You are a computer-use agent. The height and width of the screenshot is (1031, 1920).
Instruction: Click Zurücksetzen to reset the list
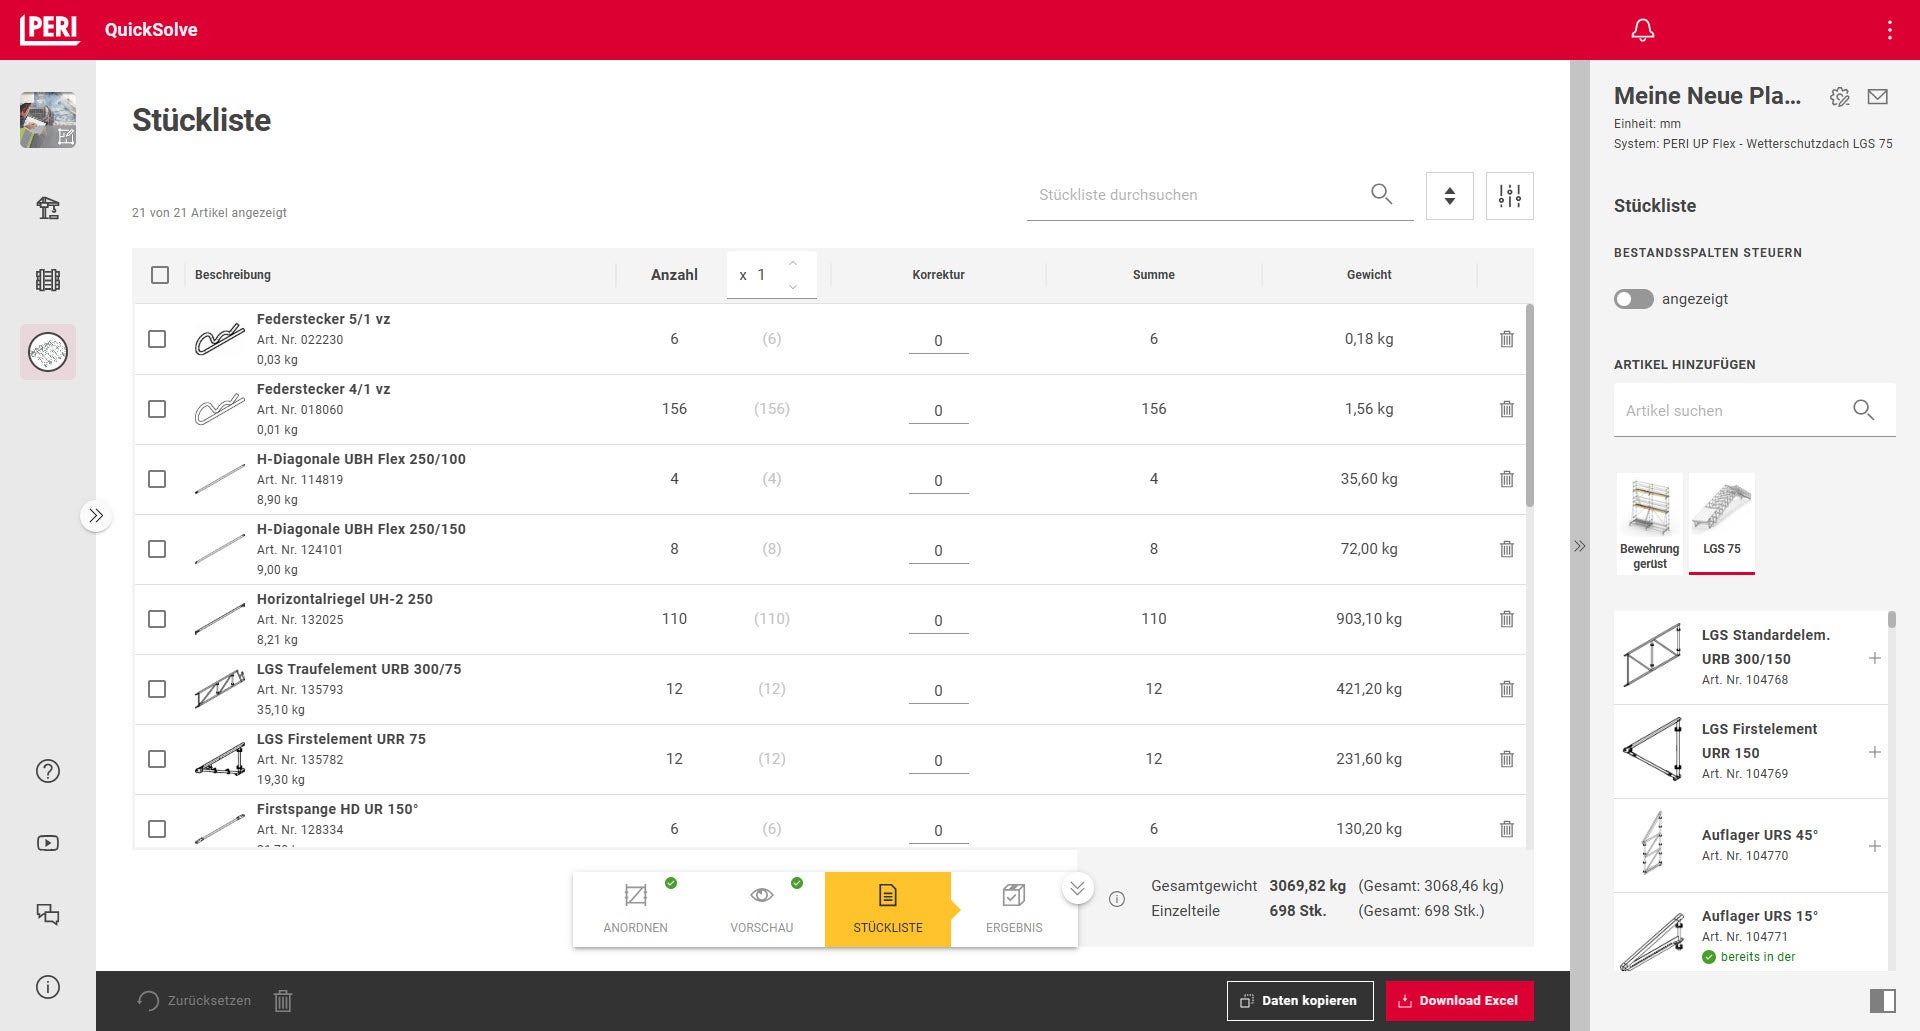[x=194, y=1001]
